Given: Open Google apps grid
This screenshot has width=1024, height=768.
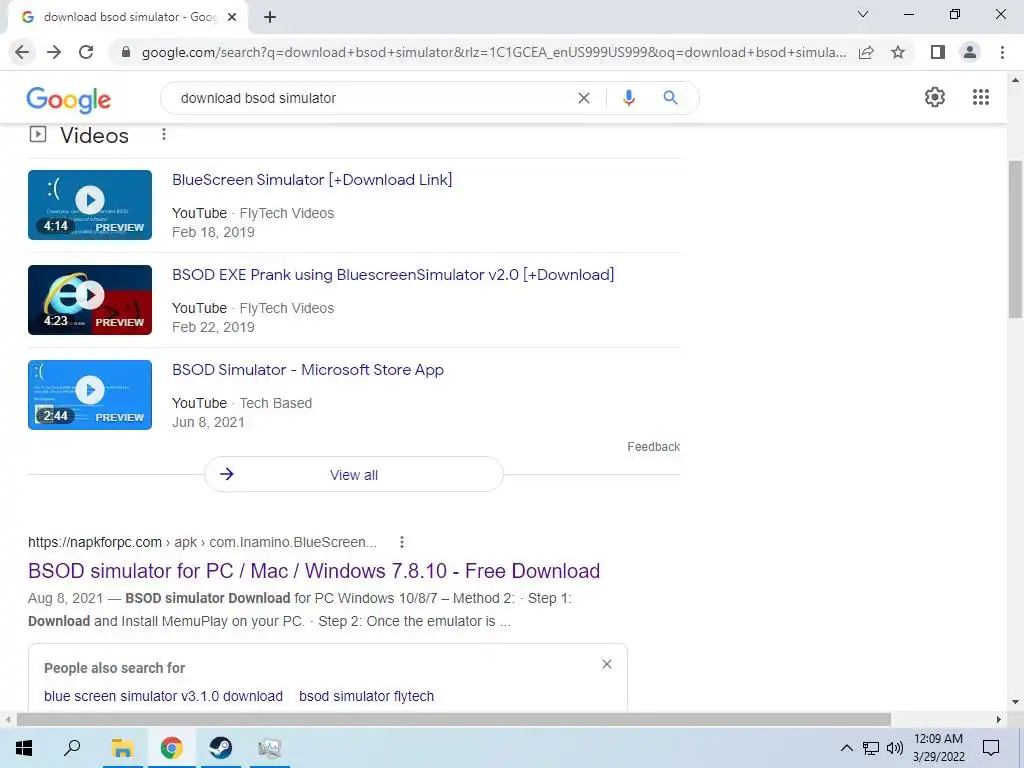Looking at the screenshot, I should (x=980, y=97).
